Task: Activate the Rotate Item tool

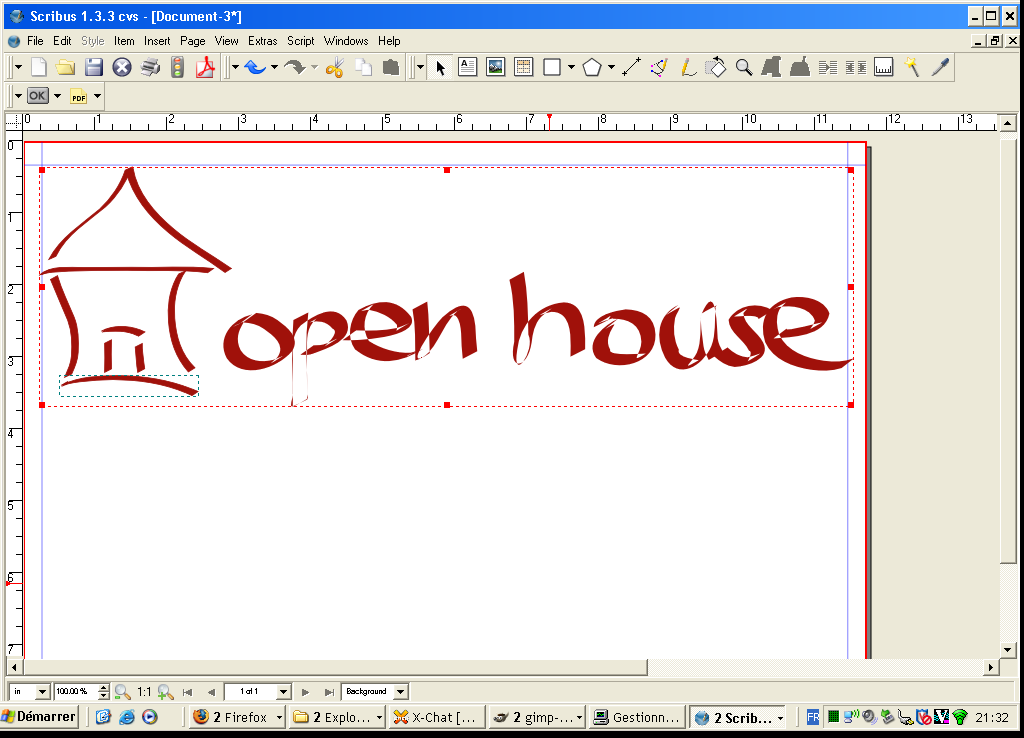Action: pyautogui.click(x=716, y=67)
